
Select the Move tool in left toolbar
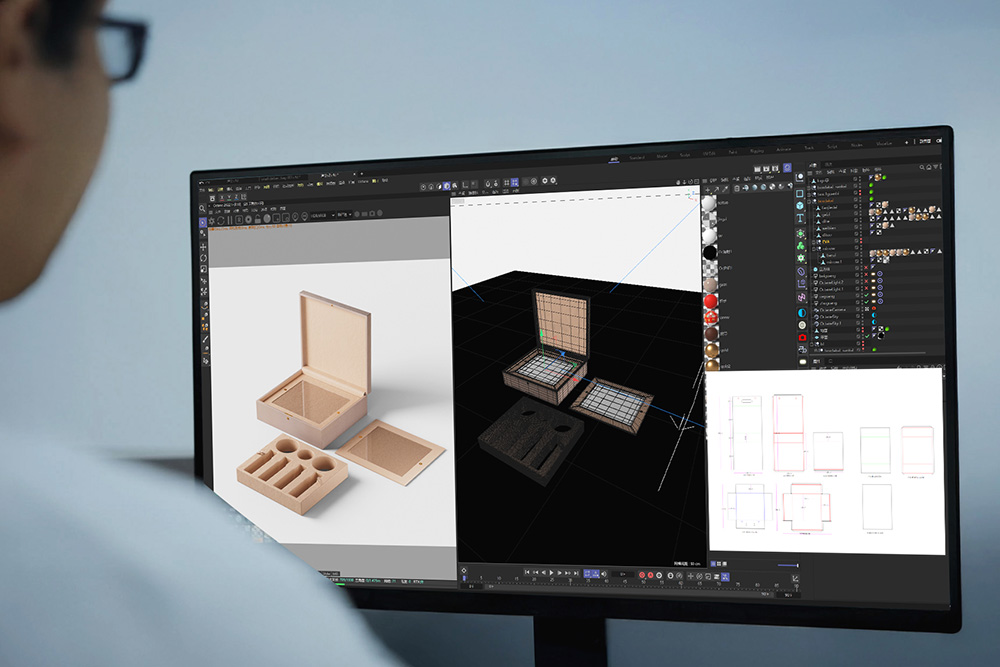tap(204, 246)
